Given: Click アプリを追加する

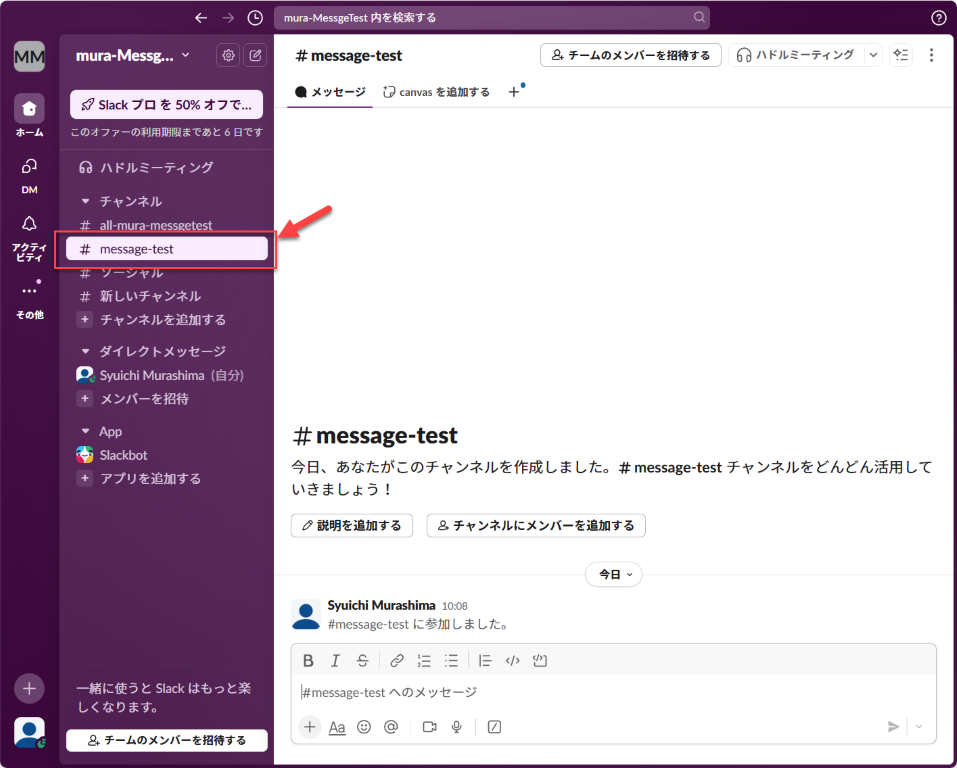Looking at the screenshot, I should [167, 479].
